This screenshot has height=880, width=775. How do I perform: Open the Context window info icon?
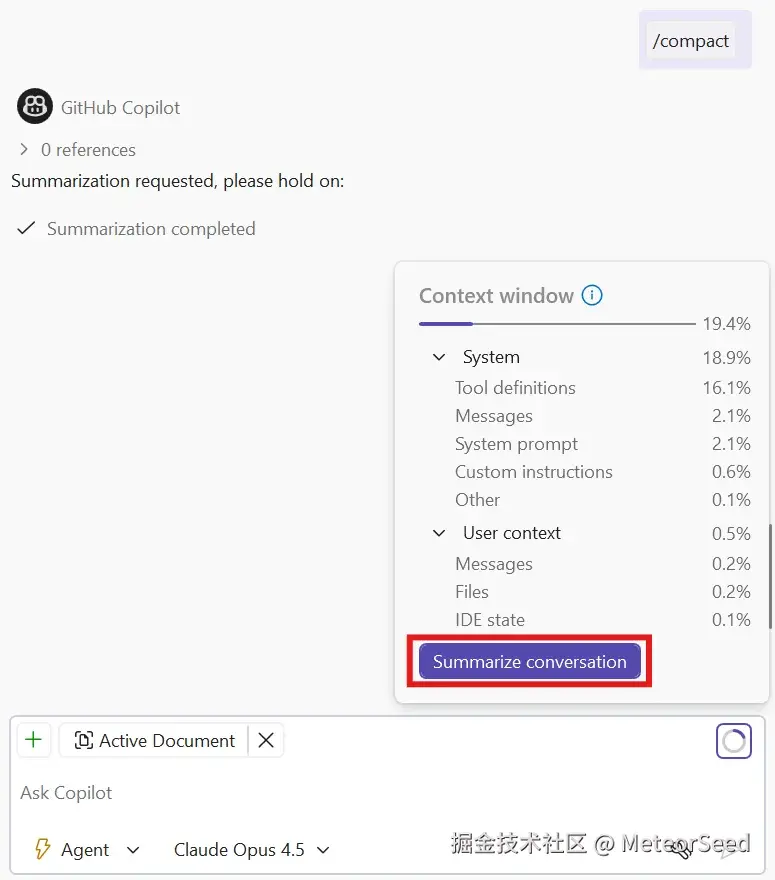pos(591,295)
